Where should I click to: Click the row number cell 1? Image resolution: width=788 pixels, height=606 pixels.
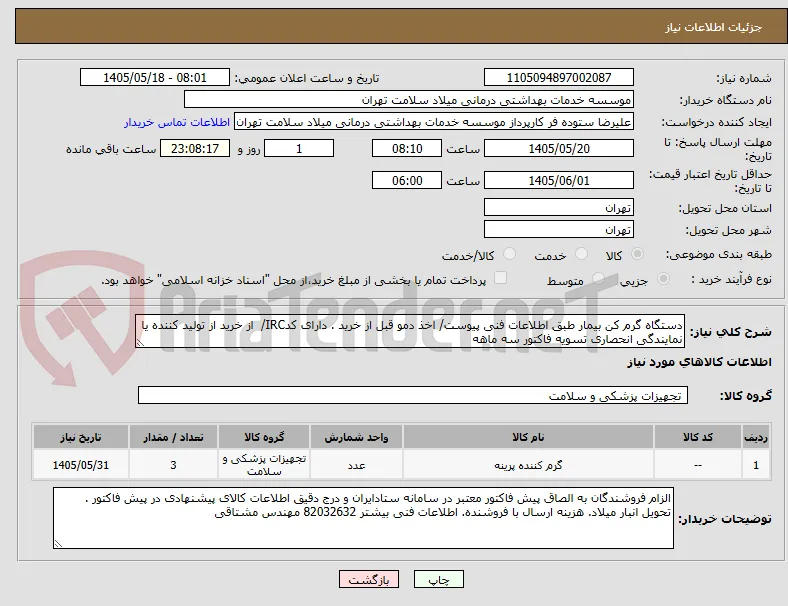[x=755, y=465]
